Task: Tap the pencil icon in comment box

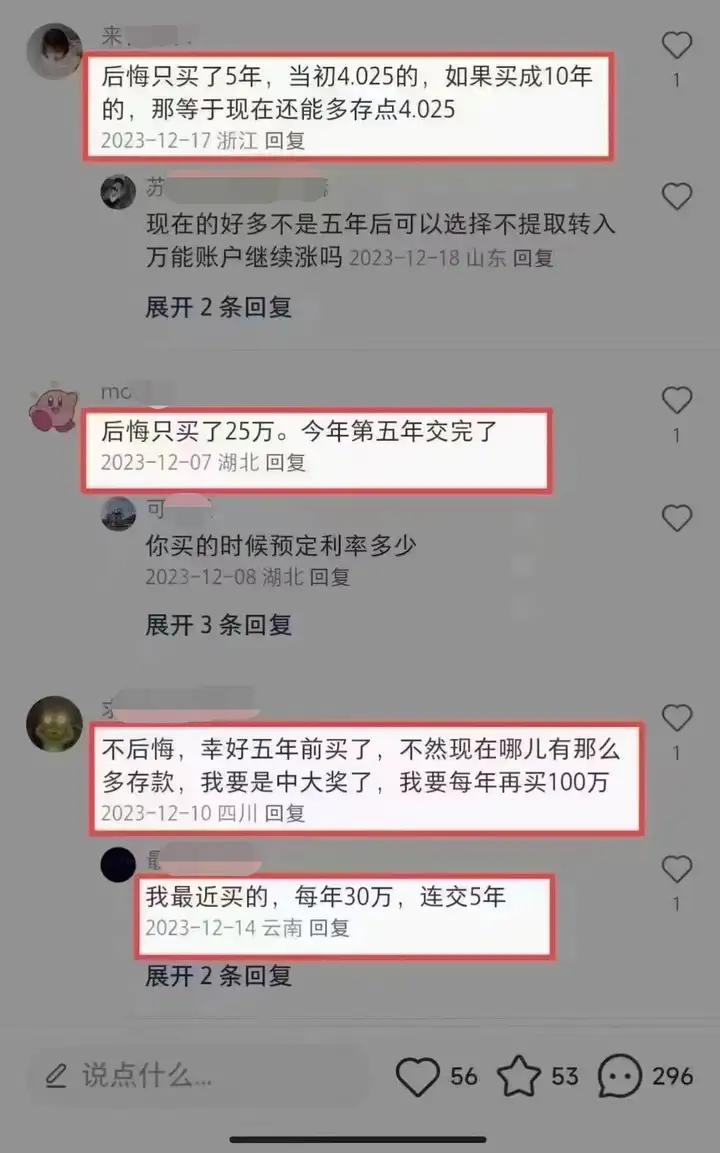Action: tap(56, 1076)
